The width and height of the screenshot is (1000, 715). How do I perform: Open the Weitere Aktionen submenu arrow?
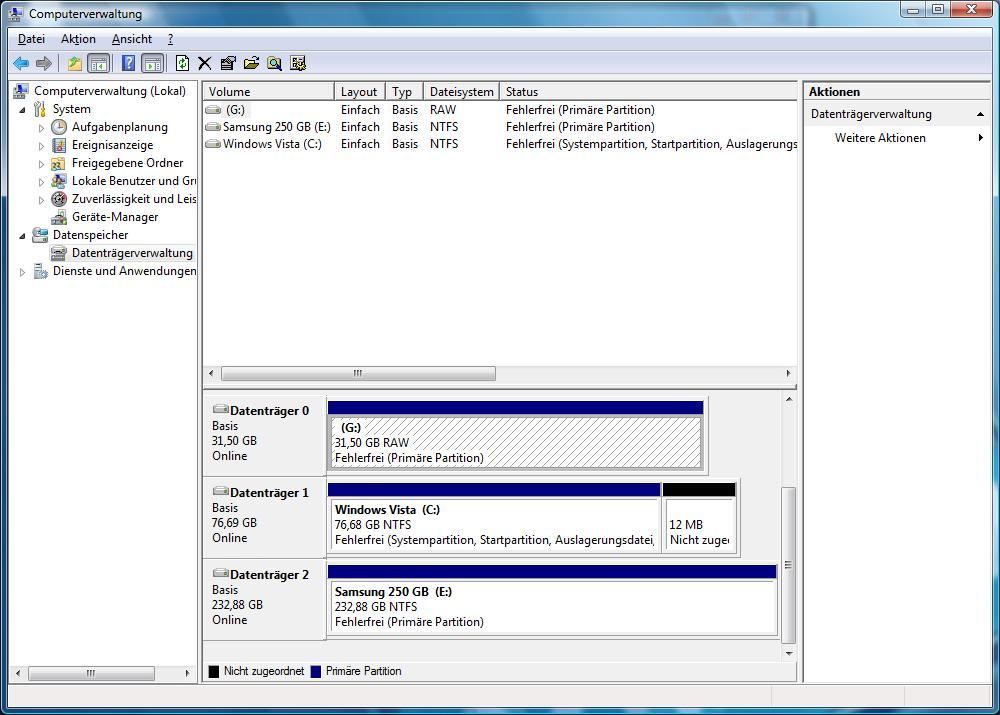tap(981, 138)
